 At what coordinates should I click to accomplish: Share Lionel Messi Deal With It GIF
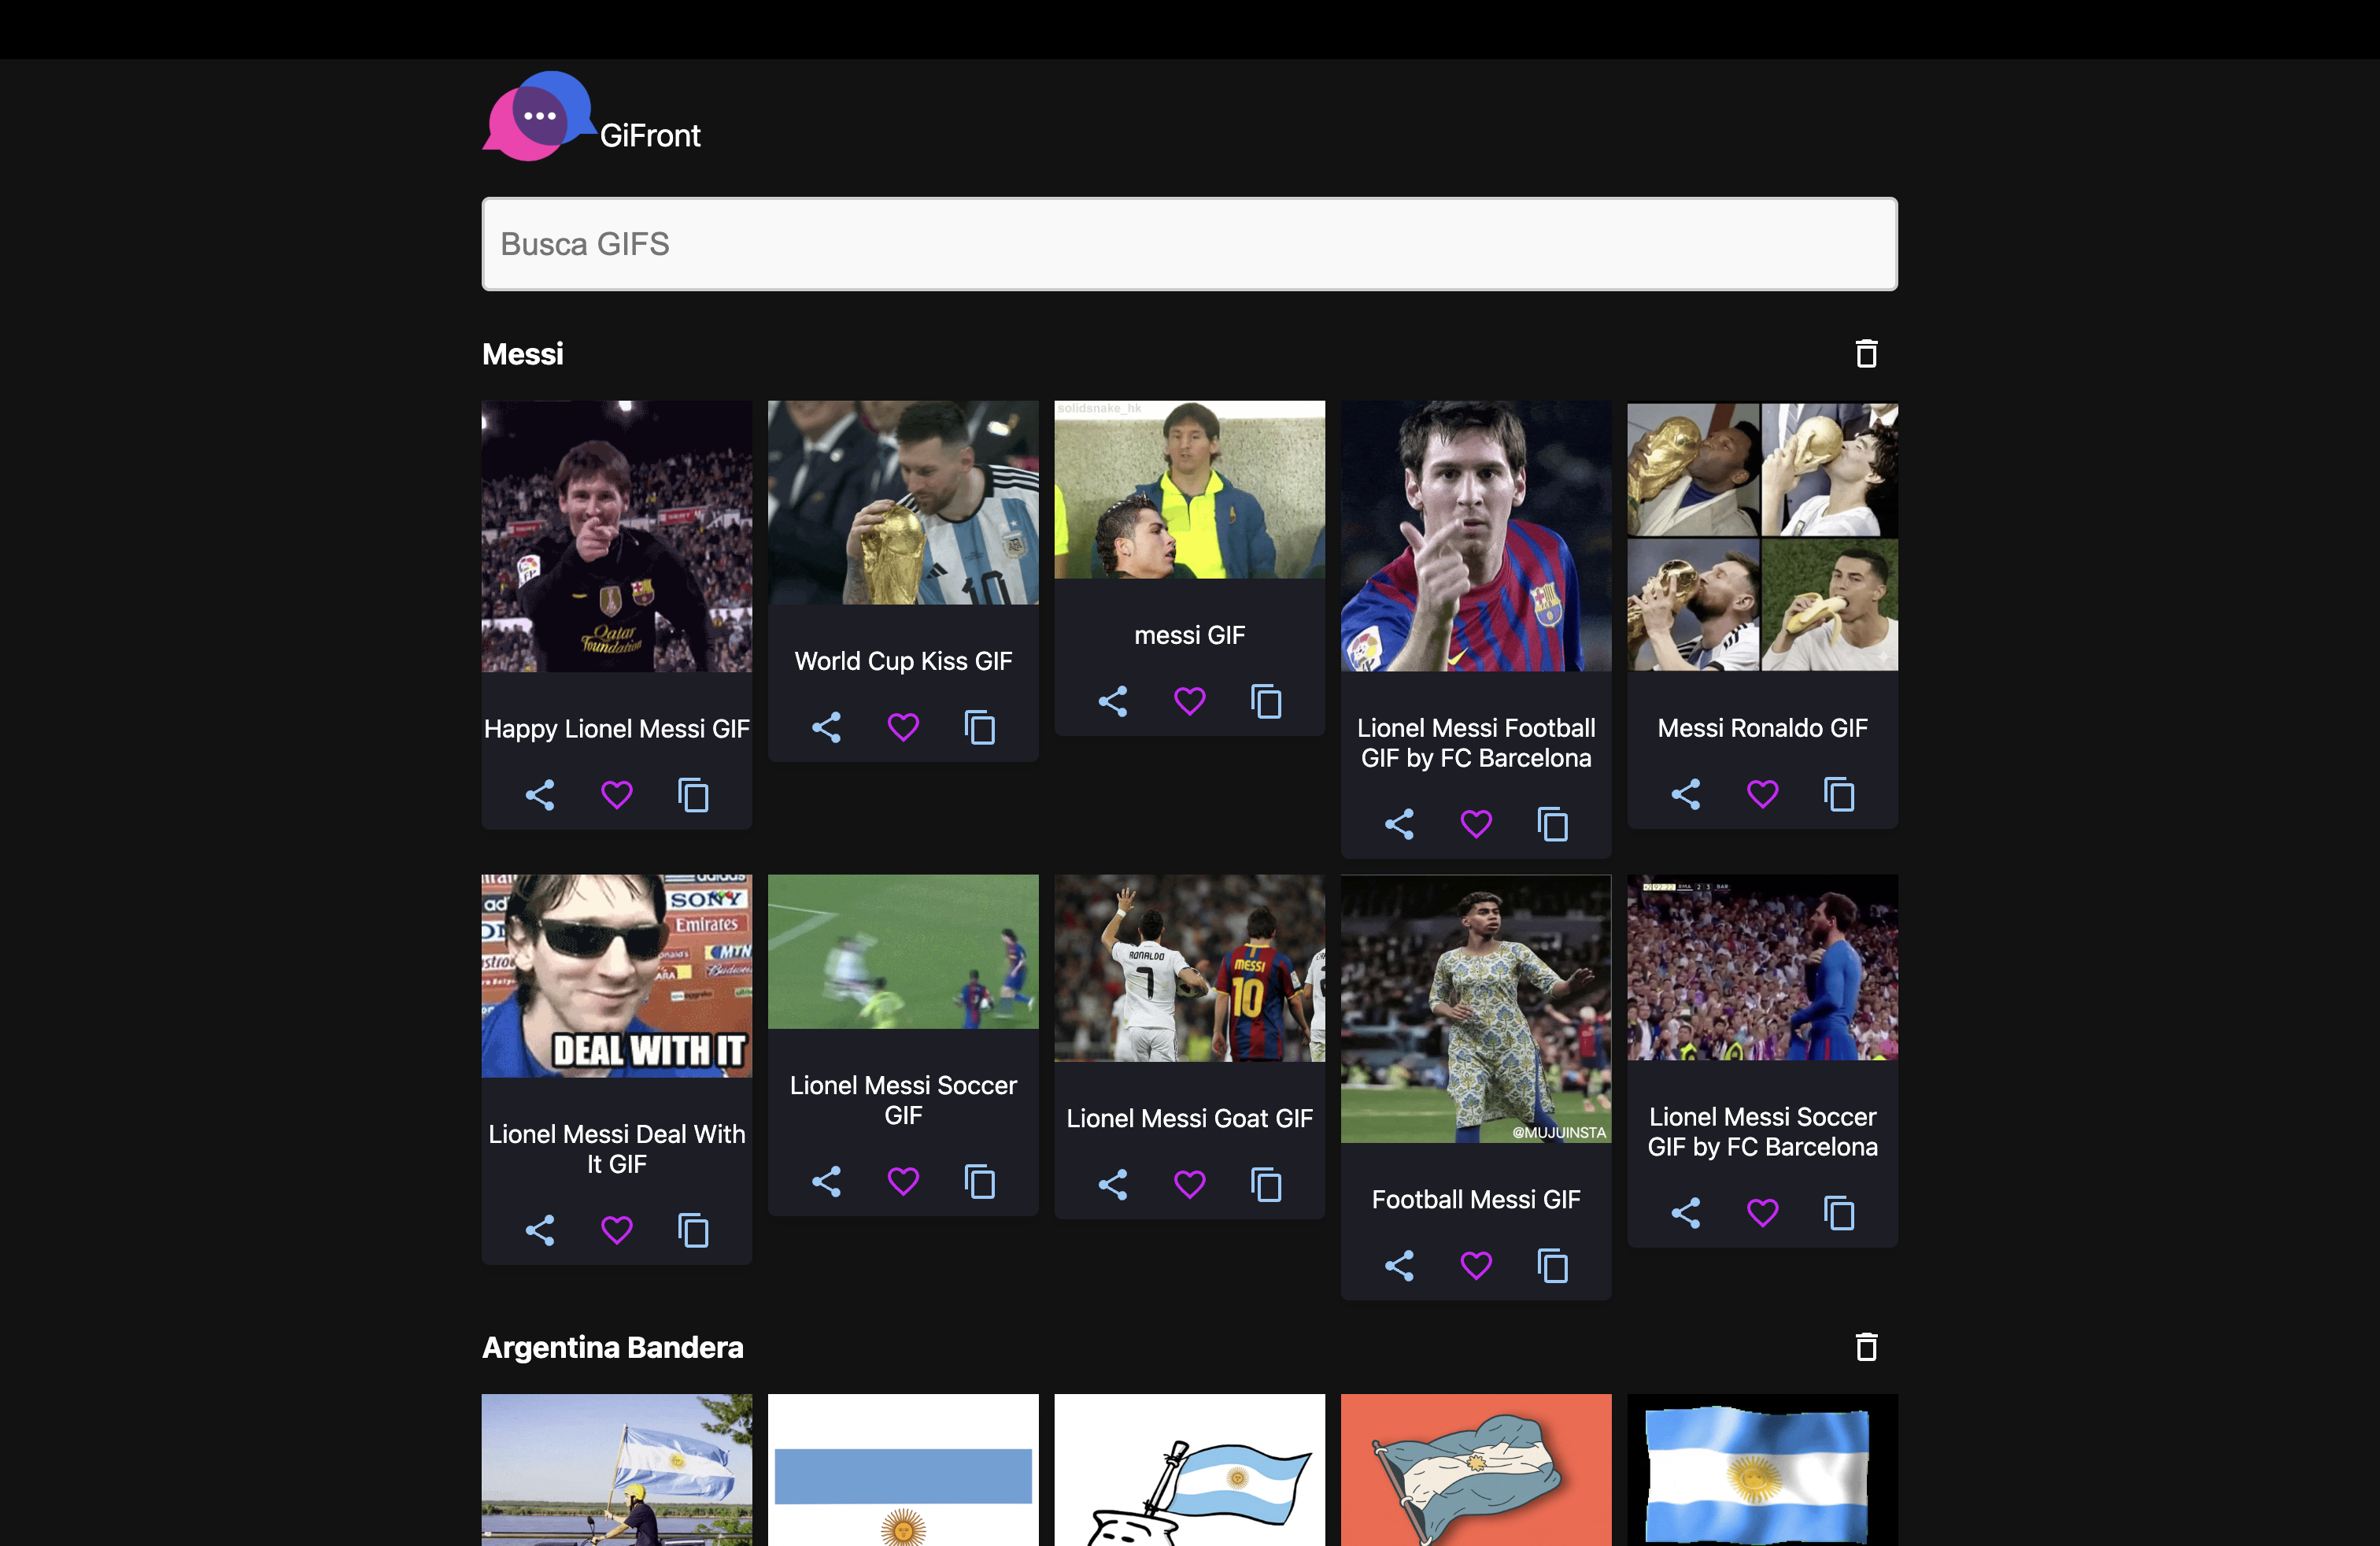pos(540,1230)
